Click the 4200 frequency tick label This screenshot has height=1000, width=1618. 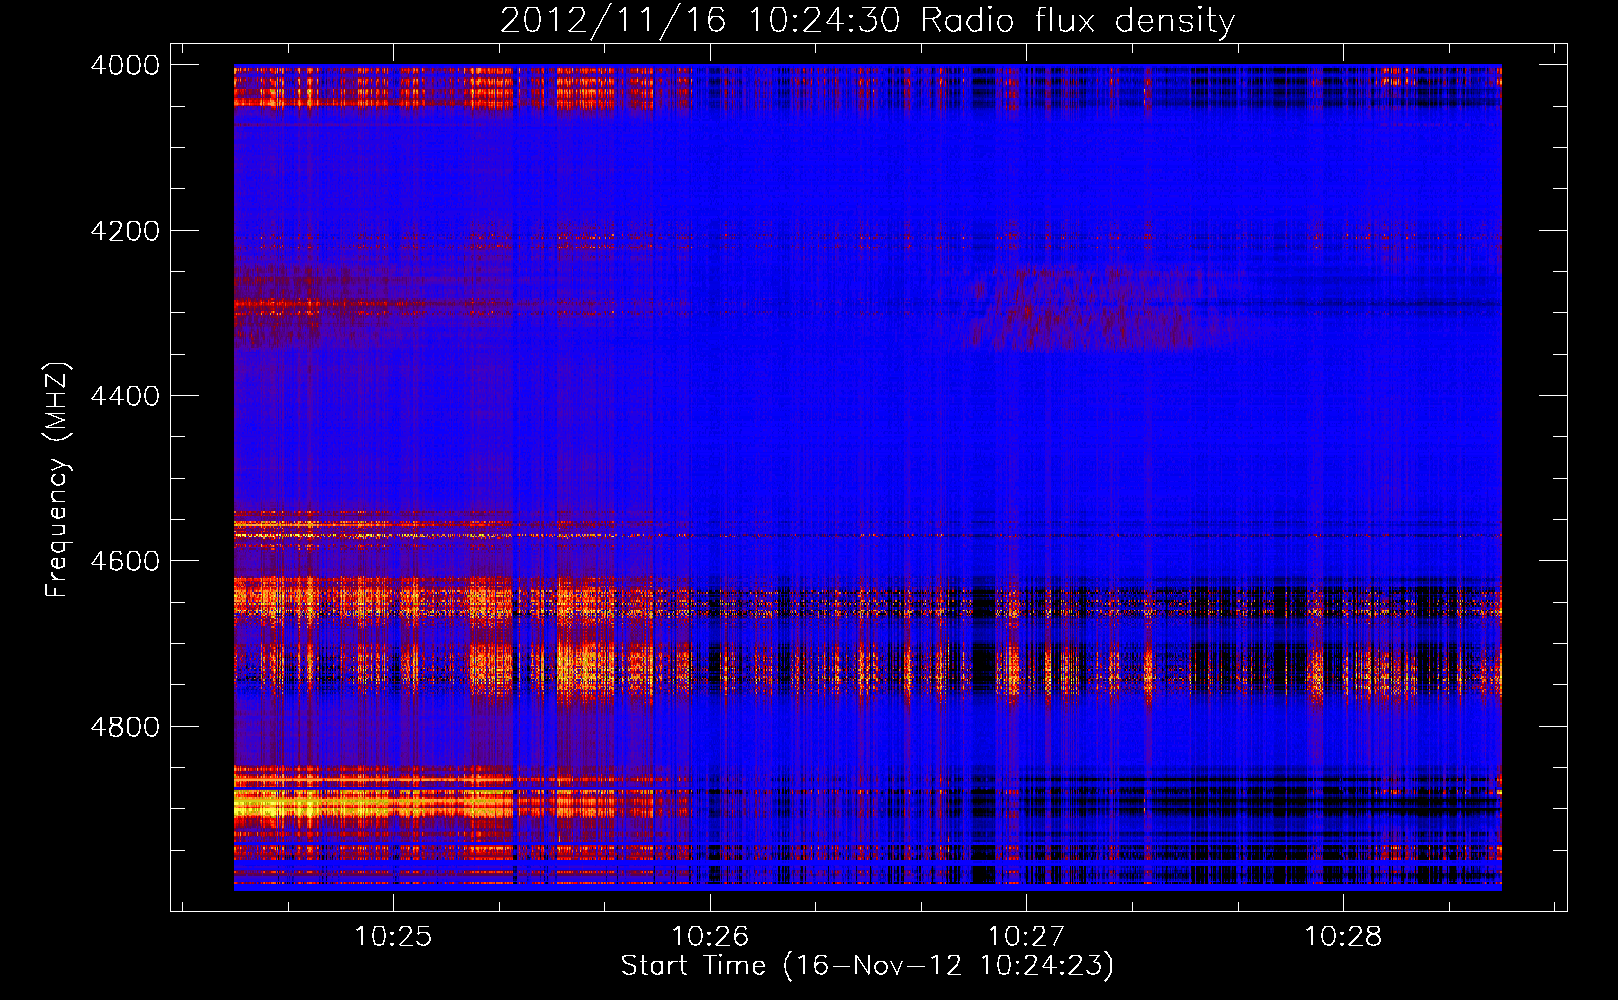tap(125, 231)
